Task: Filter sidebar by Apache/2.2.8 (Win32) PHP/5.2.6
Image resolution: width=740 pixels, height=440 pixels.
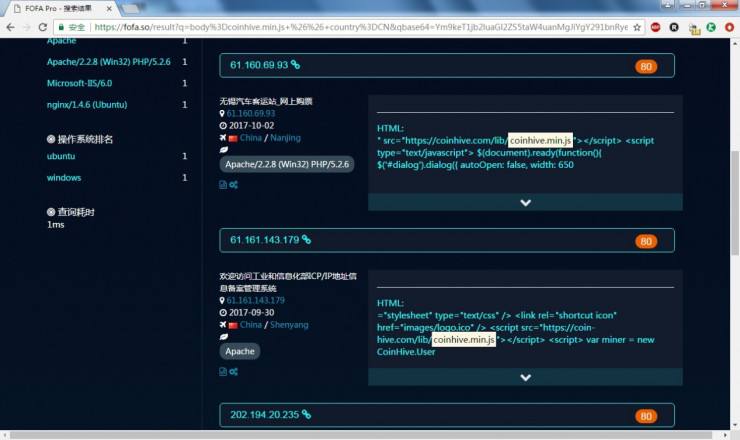Action: (109, 62)
